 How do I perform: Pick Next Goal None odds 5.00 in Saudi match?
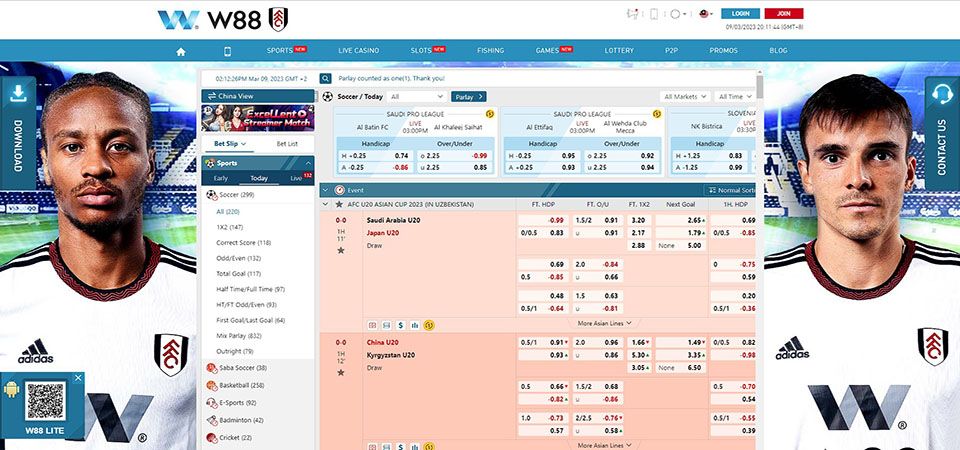(x=681, y=246)
